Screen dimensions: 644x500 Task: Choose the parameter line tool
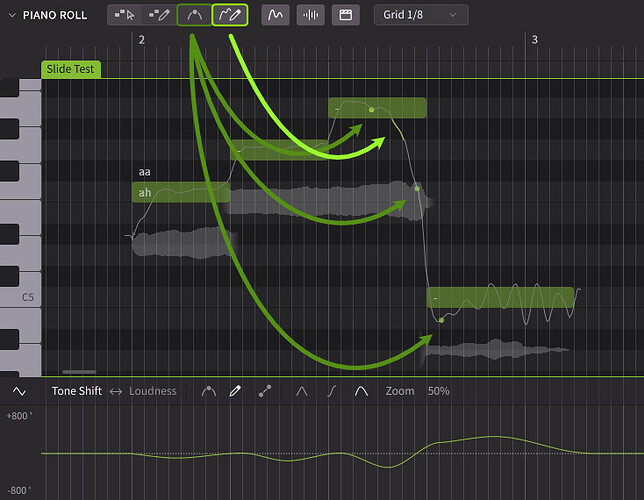(265, 391)
